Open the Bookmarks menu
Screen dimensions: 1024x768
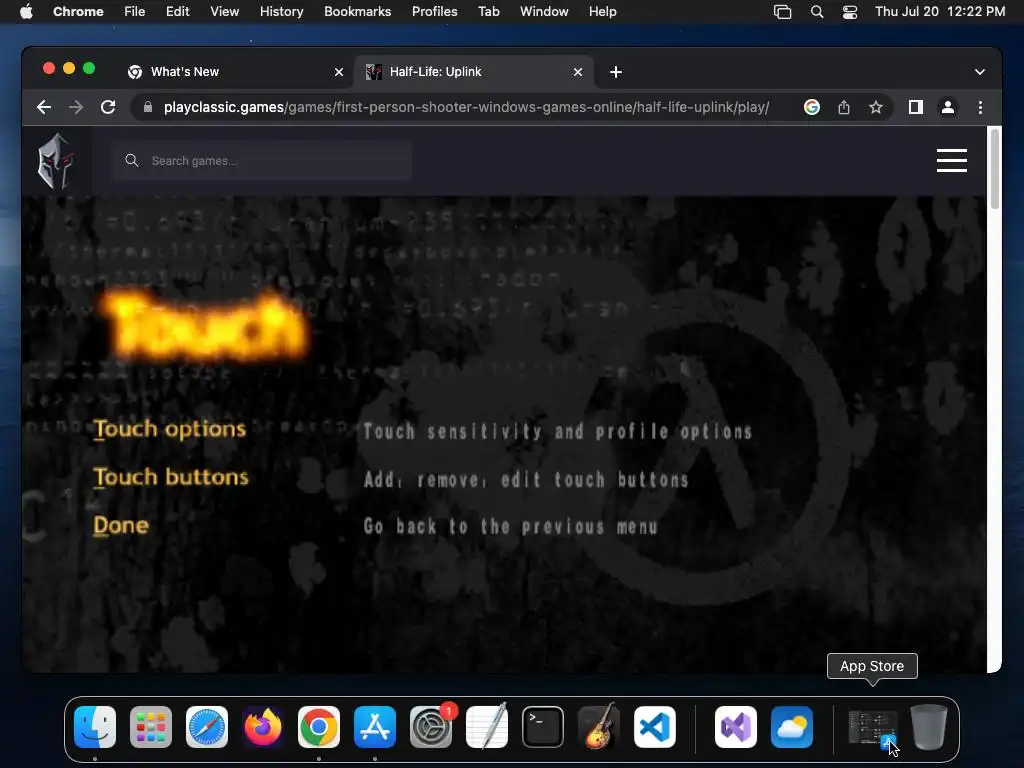point(357,12)
